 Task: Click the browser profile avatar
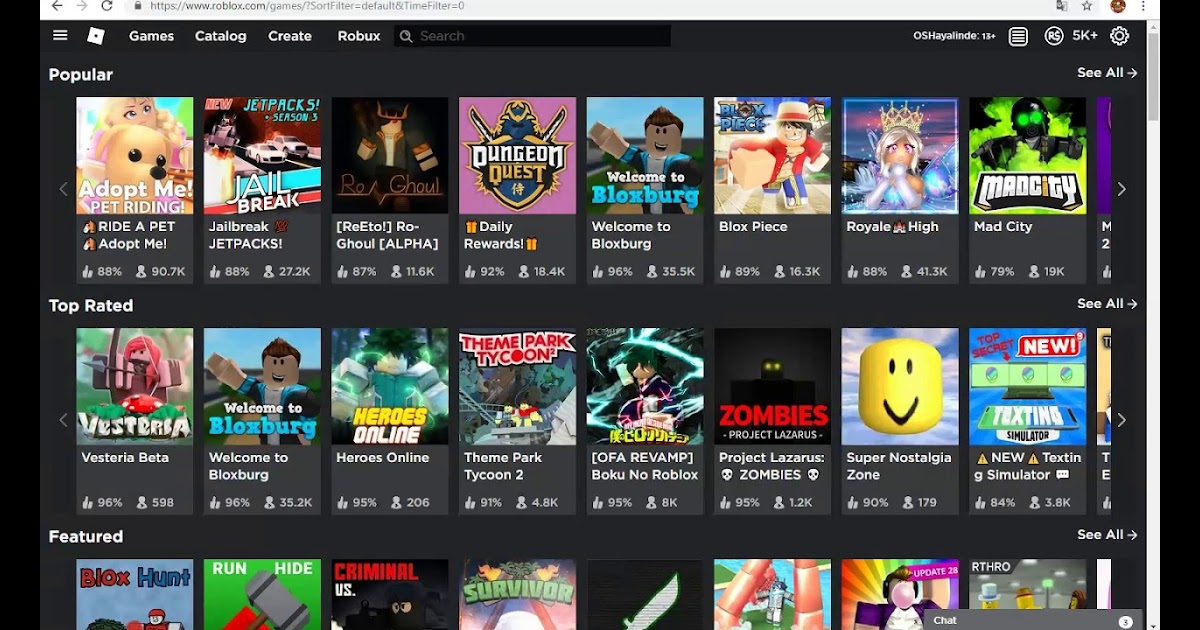point(1118,6)
